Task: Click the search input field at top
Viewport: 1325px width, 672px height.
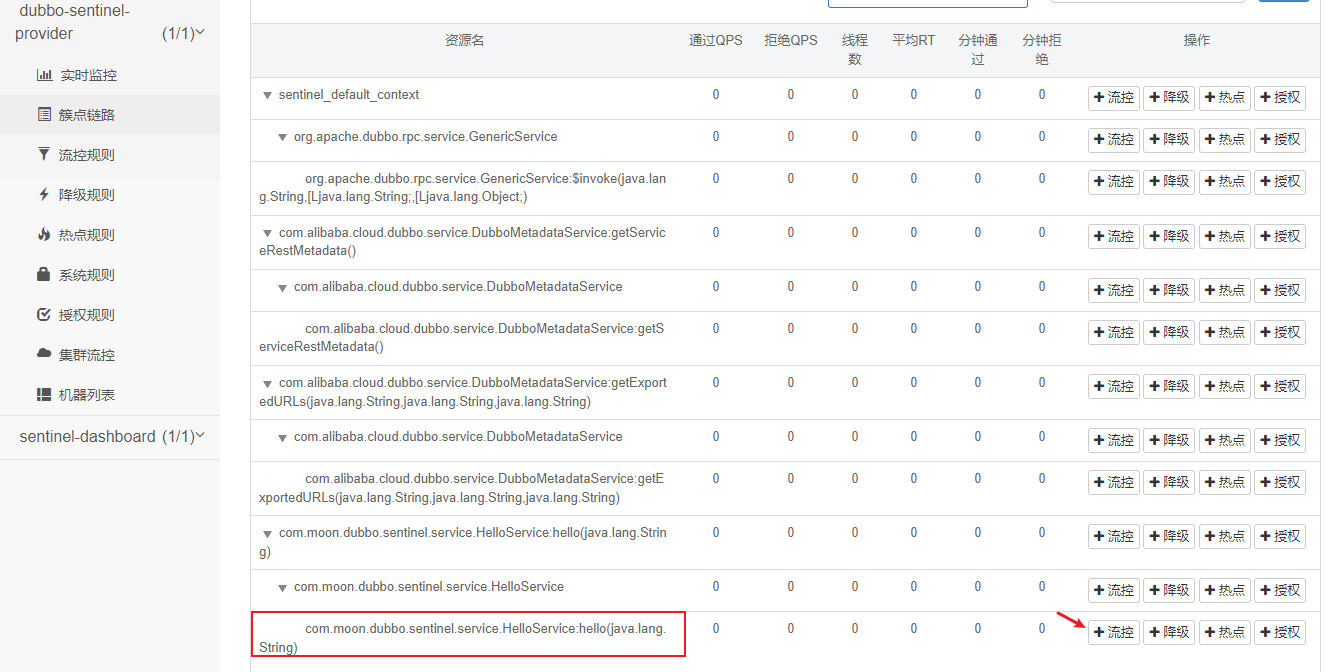Action: [x=928, y=3]
